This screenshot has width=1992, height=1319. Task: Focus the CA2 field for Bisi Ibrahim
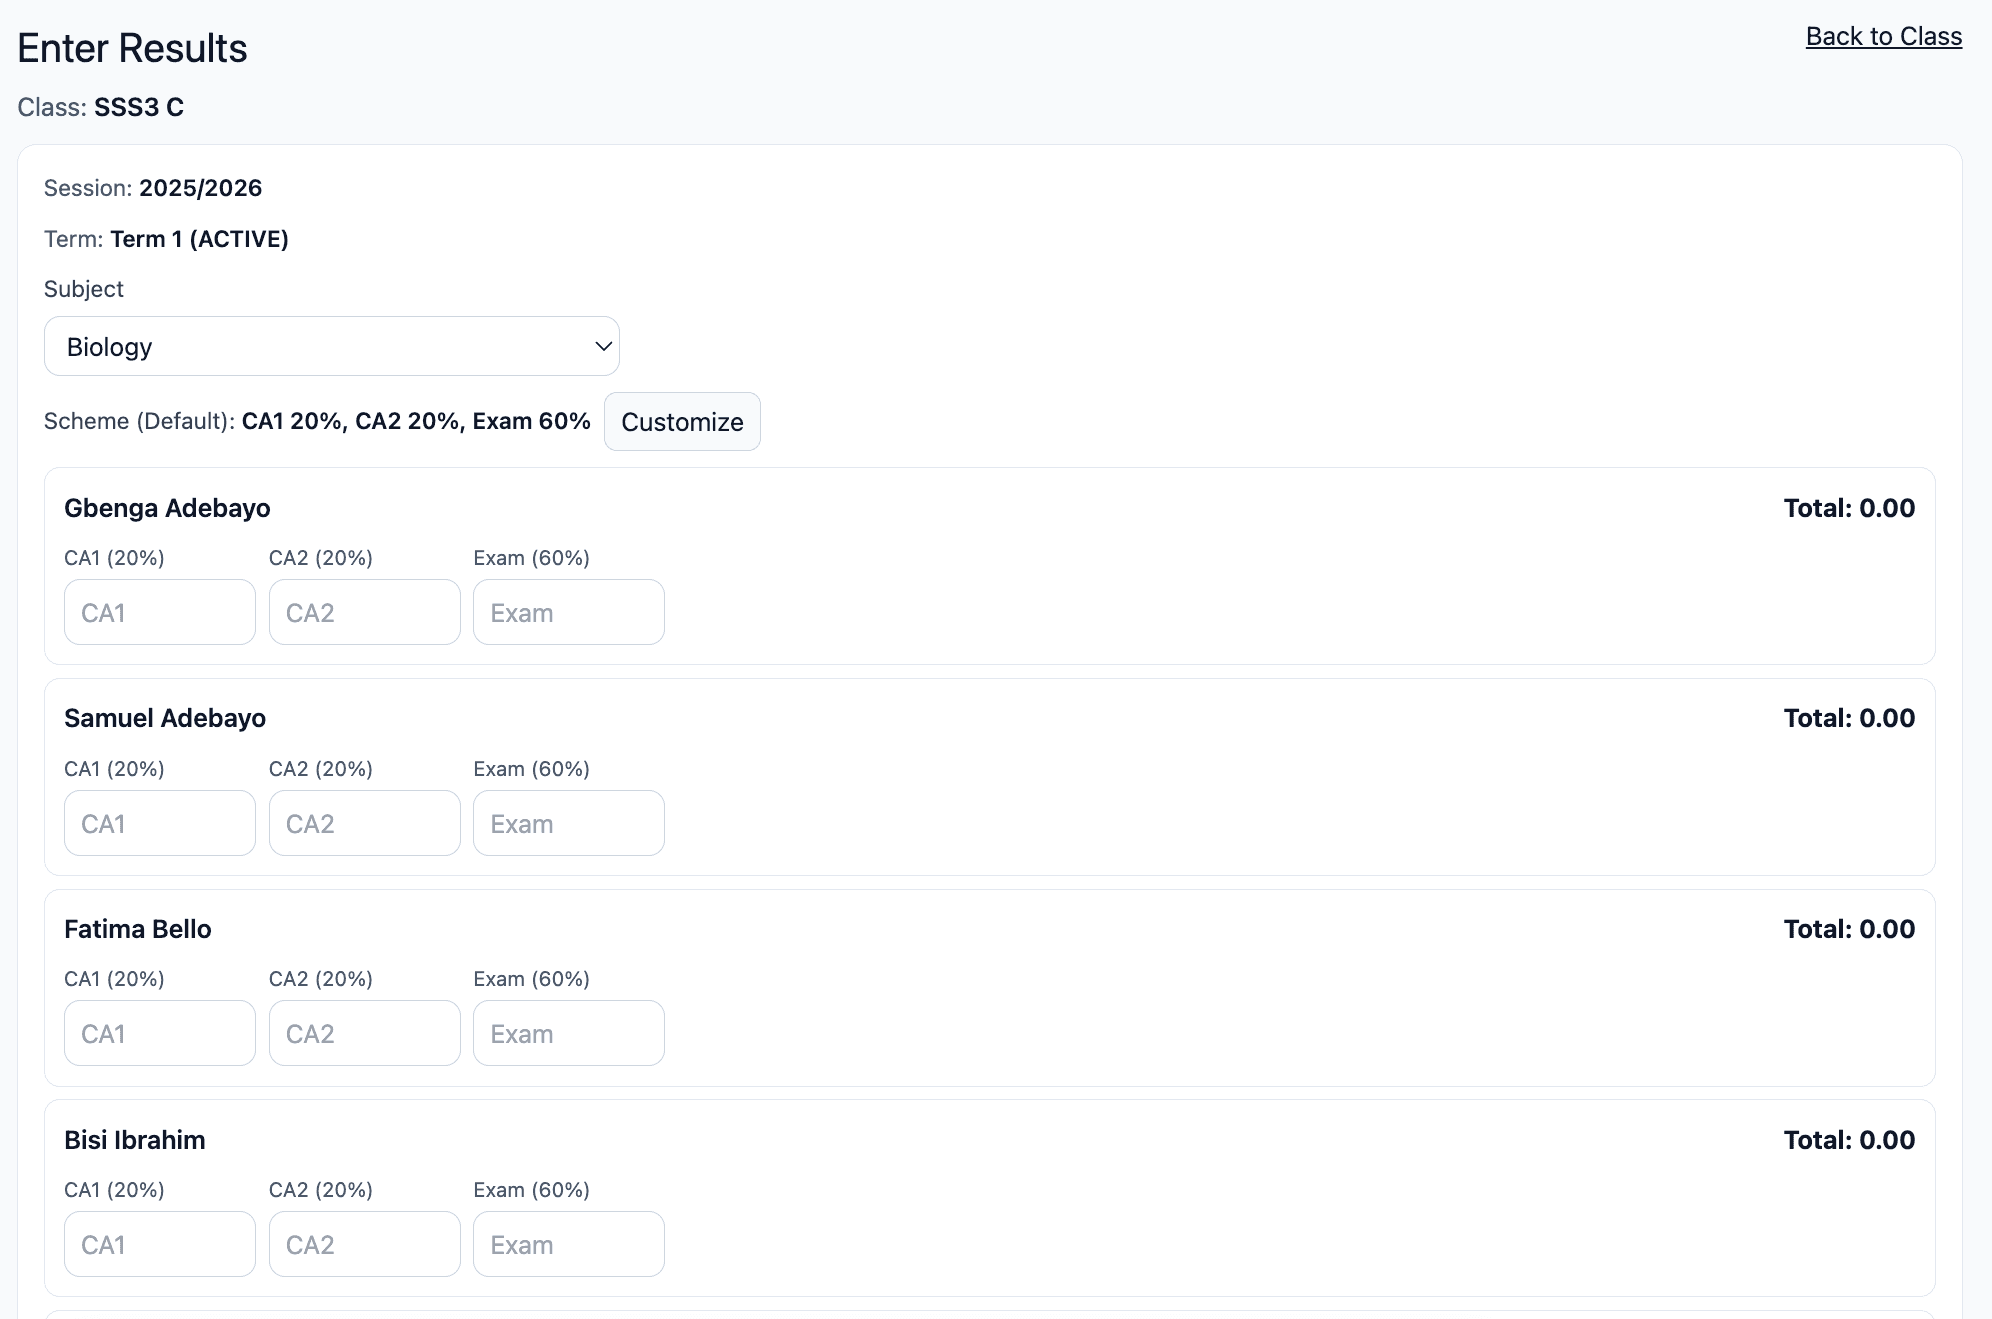point(364,1244)
